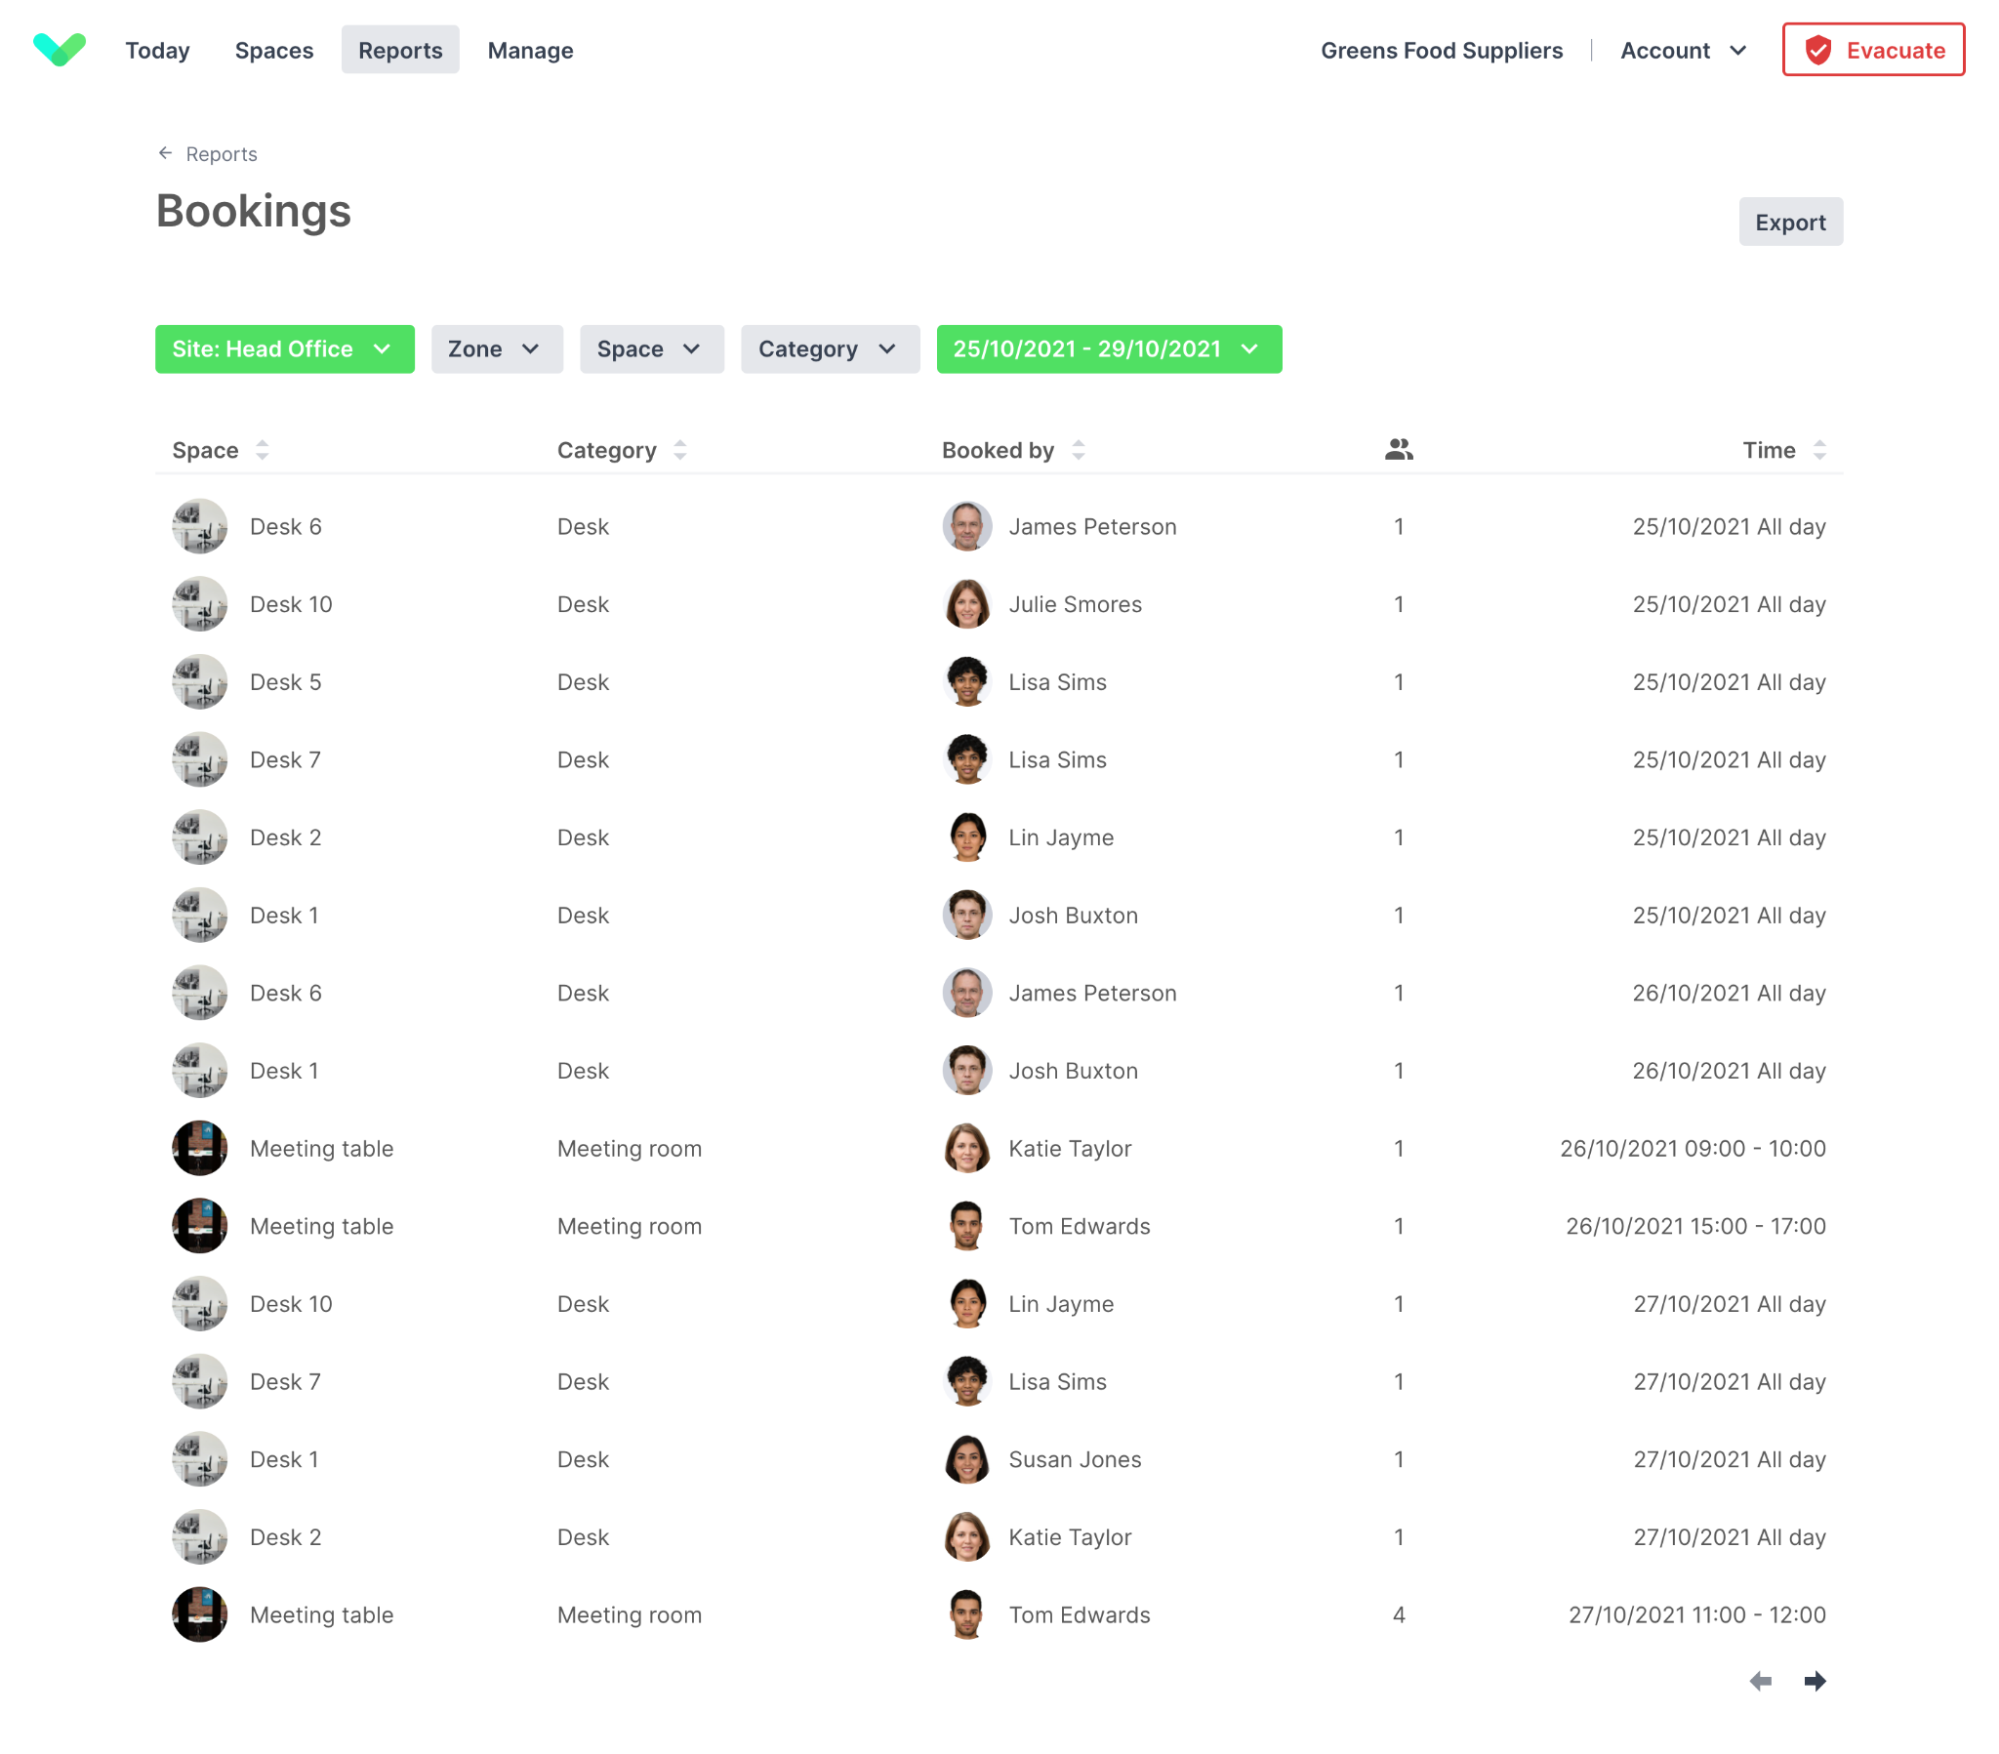Viewport: 1999px width, 1754px height.
Task: Click the Manage navigation link
Action: (530, 49)
